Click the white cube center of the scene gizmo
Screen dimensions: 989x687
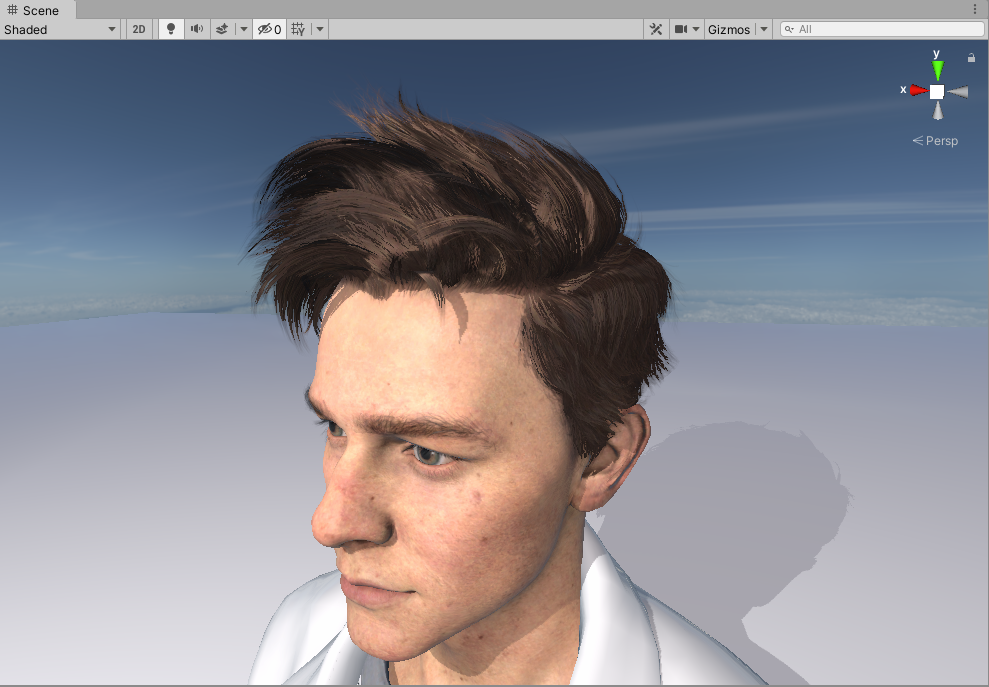[936, 90]
